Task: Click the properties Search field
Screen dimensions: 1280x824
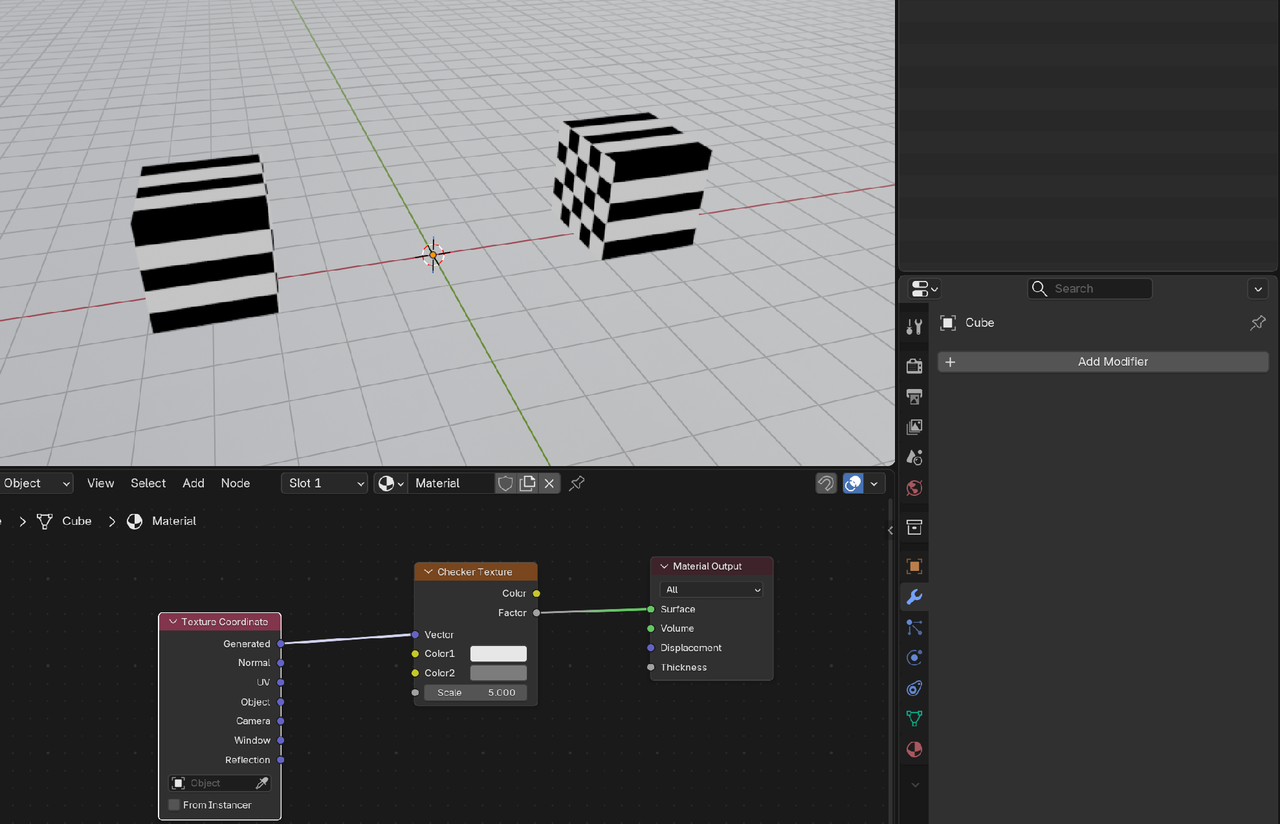Action: click(1090, 289)
